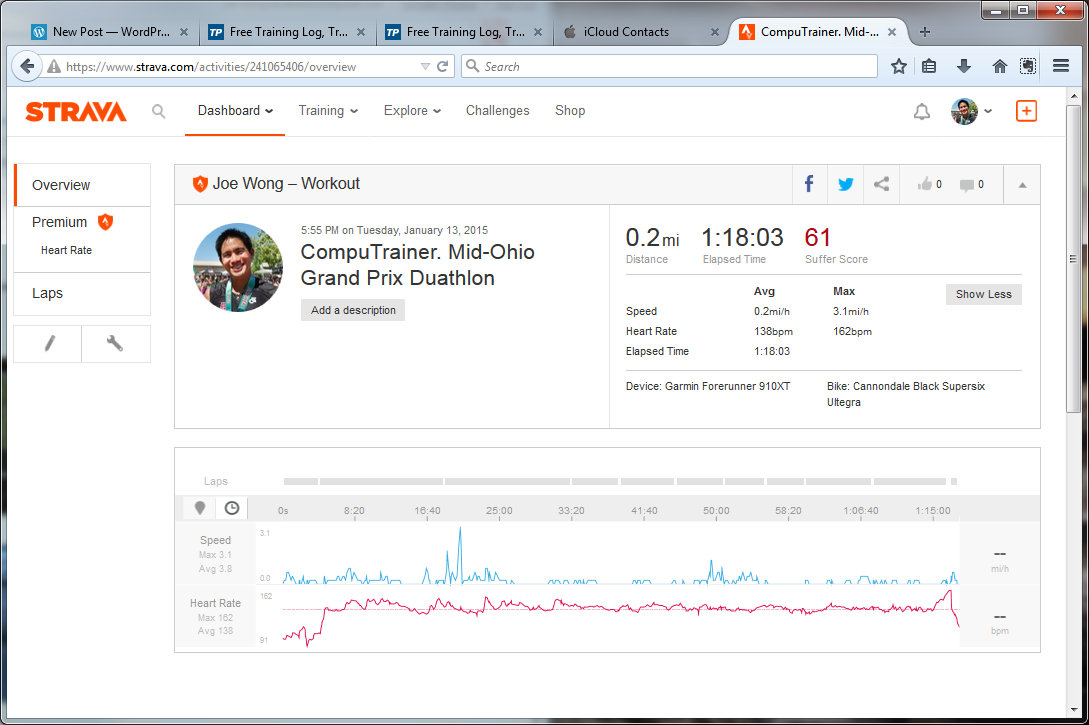This screenshot has height=725, width=1089.
Task: Expand the Dashboard dropdown menu
Action: [x=235, y=111]
